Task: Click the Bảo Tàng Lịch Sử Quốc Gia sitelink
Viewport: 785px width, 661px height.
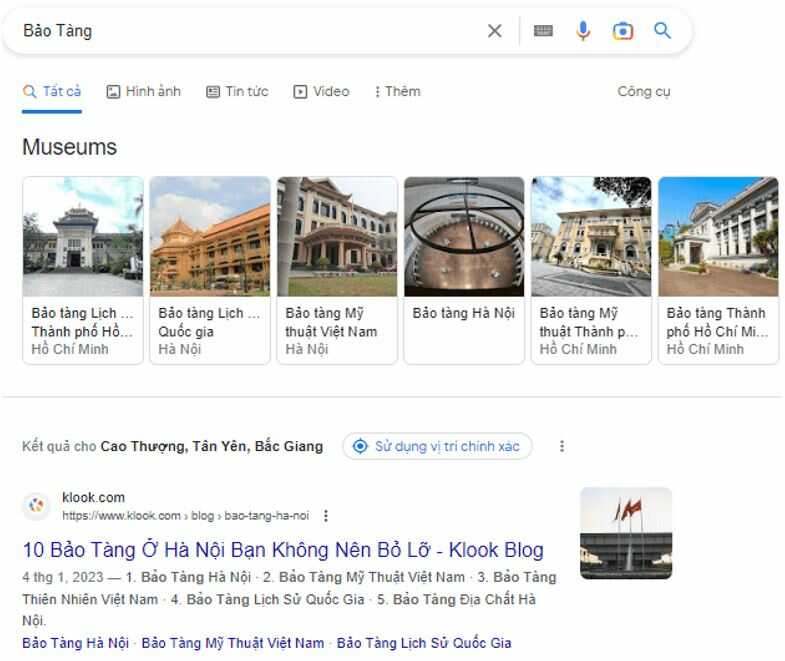Action: click(424, 643)
